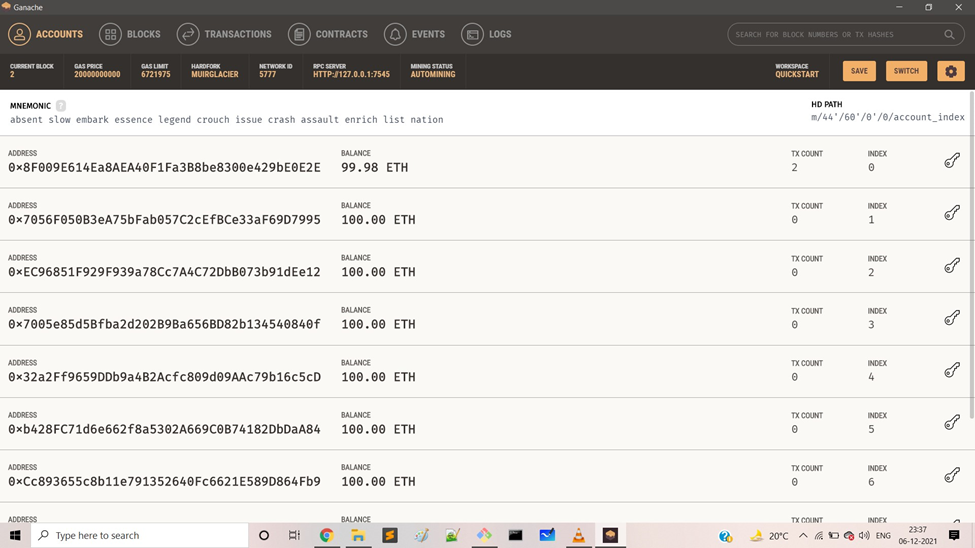The width and height of the screenshot is (975, 548).
Task: Open Cortana circle icon on taskbar
Action: (264, 535)
